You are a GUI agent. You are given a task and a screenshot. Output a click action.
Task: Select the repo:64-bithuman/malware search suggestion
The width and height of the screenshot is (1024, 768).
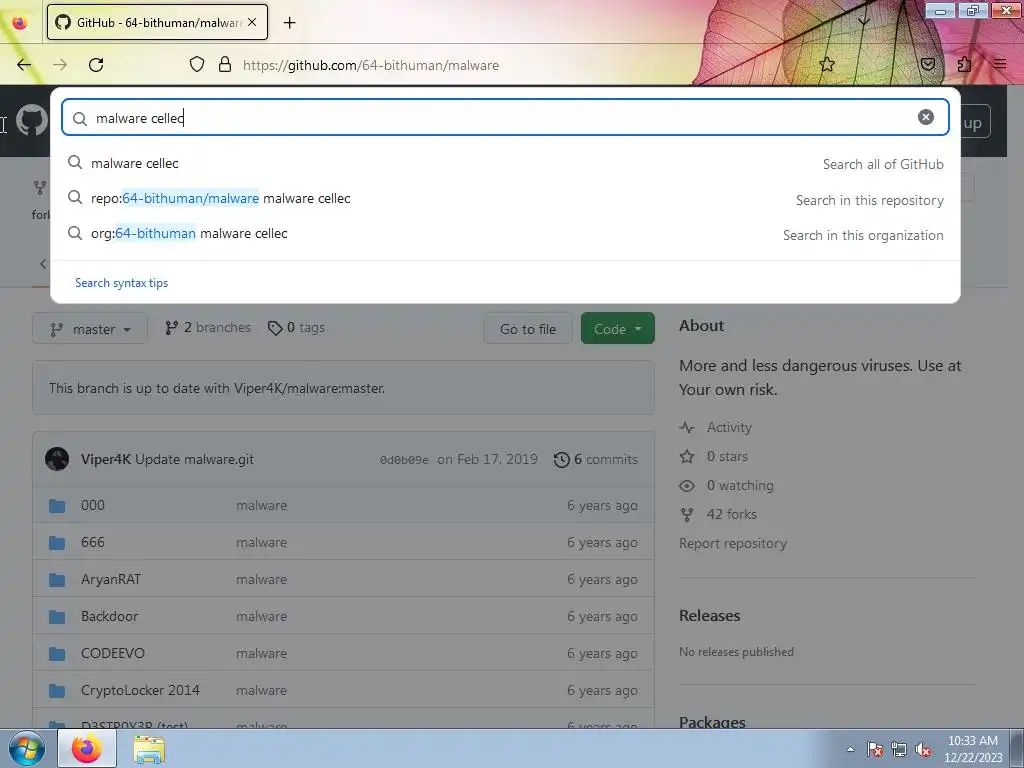pyautogui.click(x=505, y=199)
